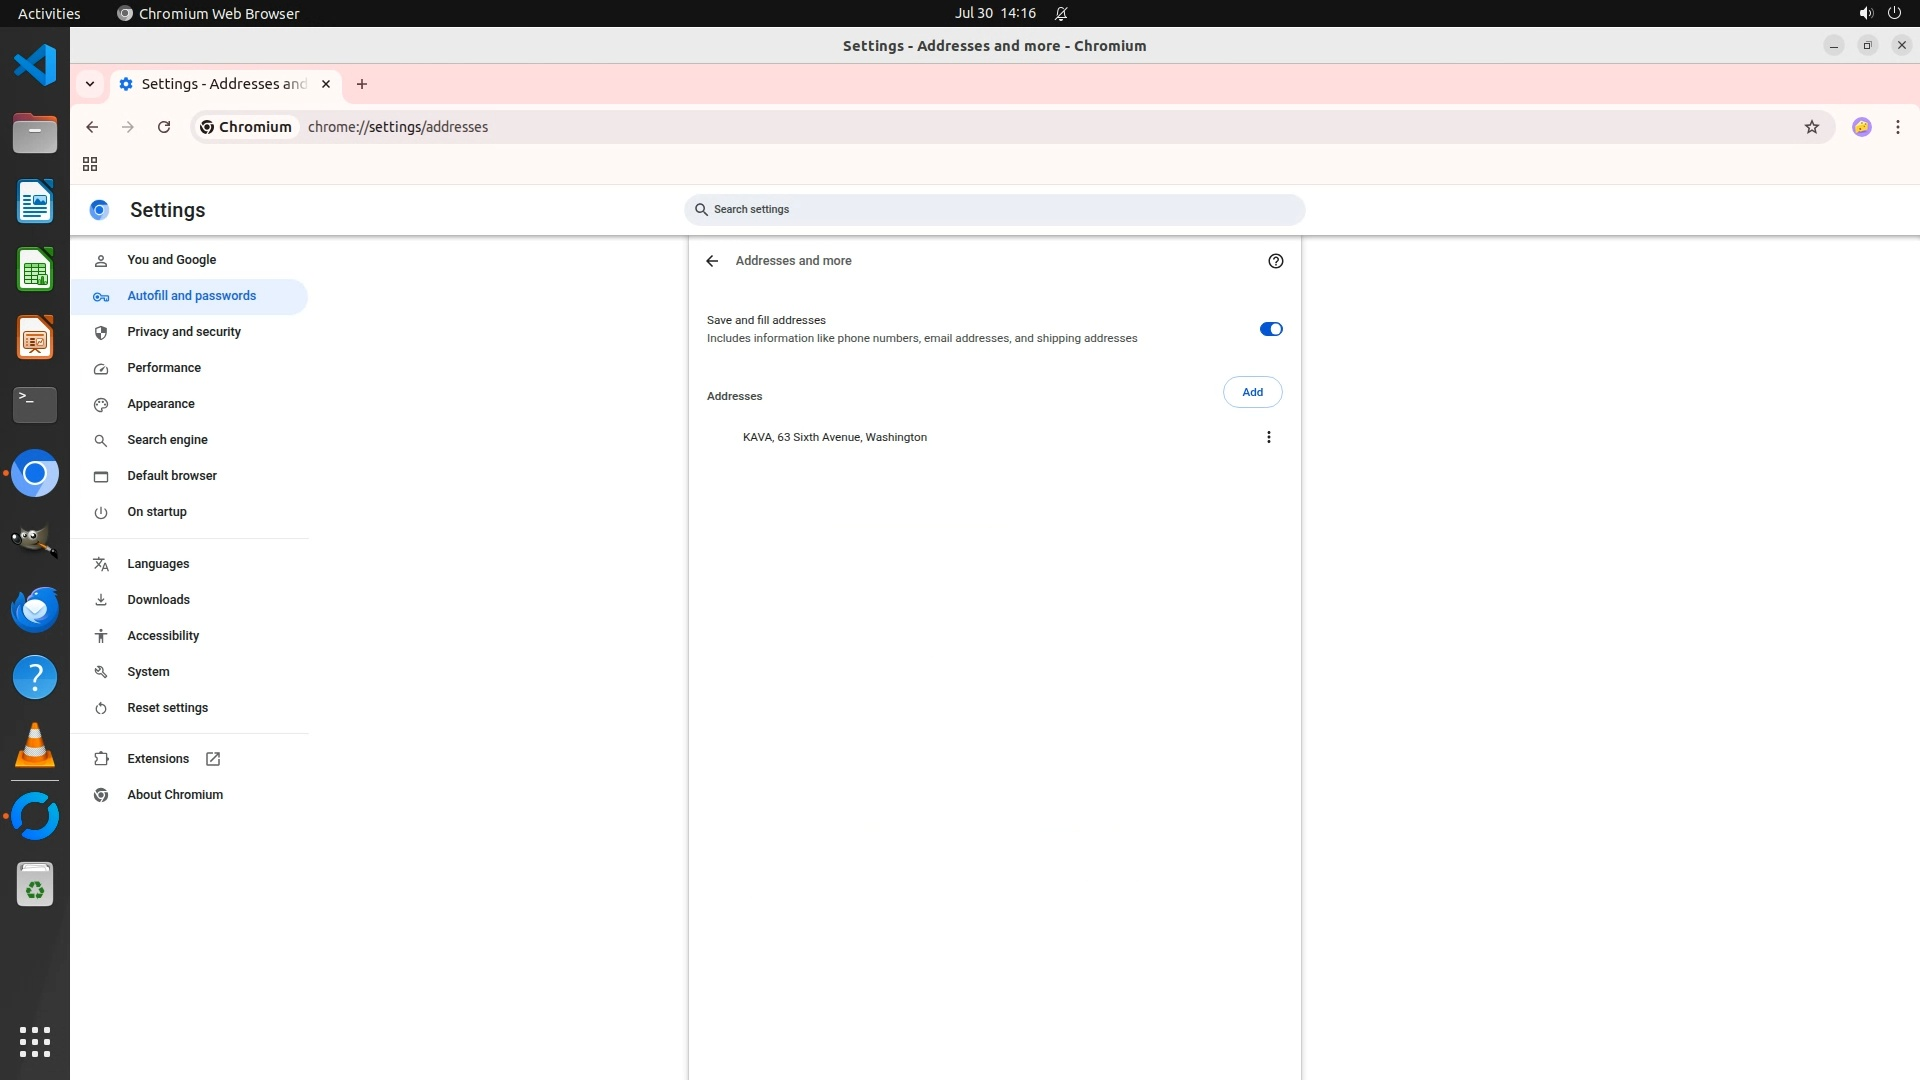Reload the settings page

pyautogui.click(x=164, y=127)
